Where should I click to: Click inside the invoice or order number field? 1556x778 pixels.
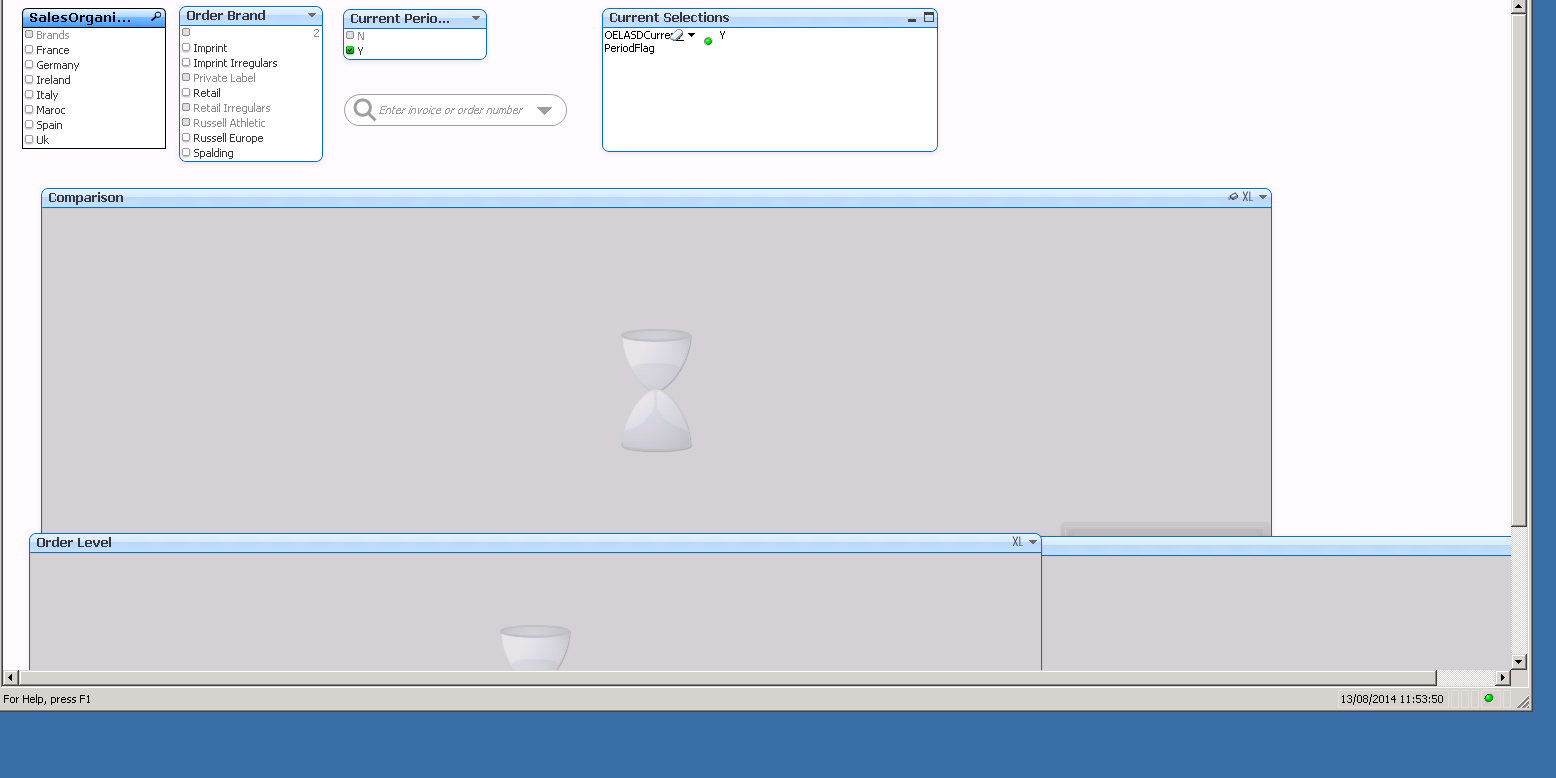click(x=451, y=110)
